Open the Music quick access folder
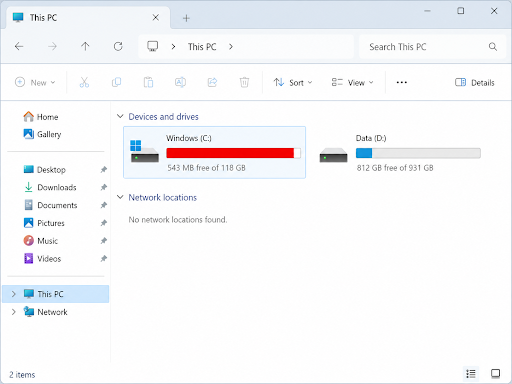This screenshot has height=384, width=512. click(x=41, y=241)
